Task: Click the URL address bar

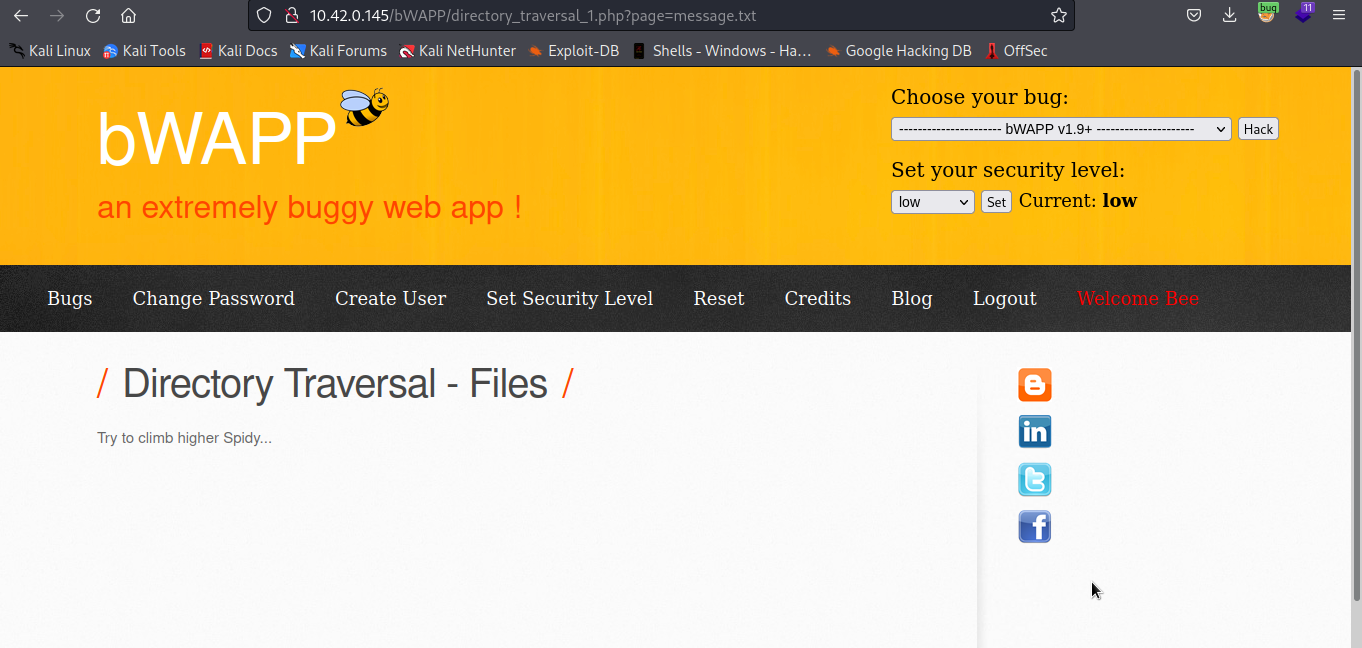Action: click(660, 16)
